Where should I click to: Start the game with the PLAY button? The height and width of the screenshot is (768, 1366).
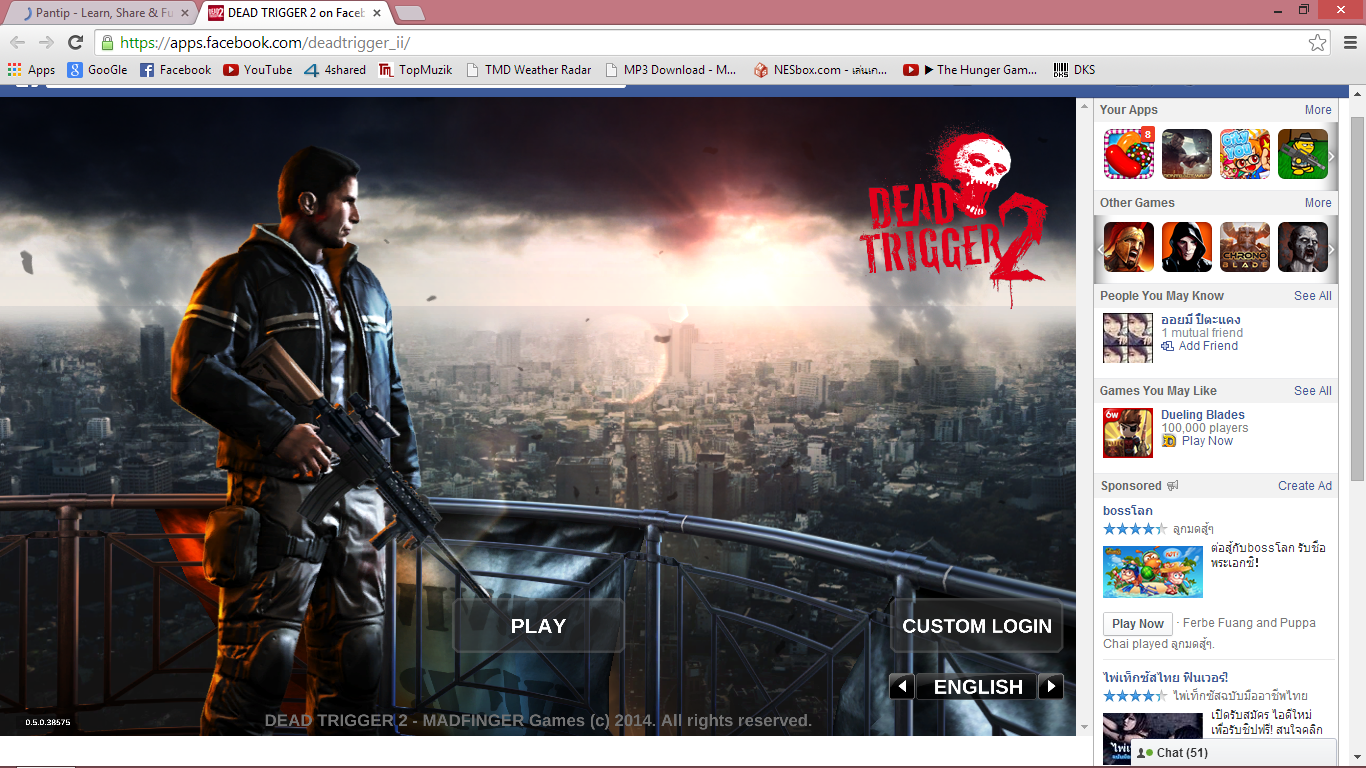click(538, 626)
